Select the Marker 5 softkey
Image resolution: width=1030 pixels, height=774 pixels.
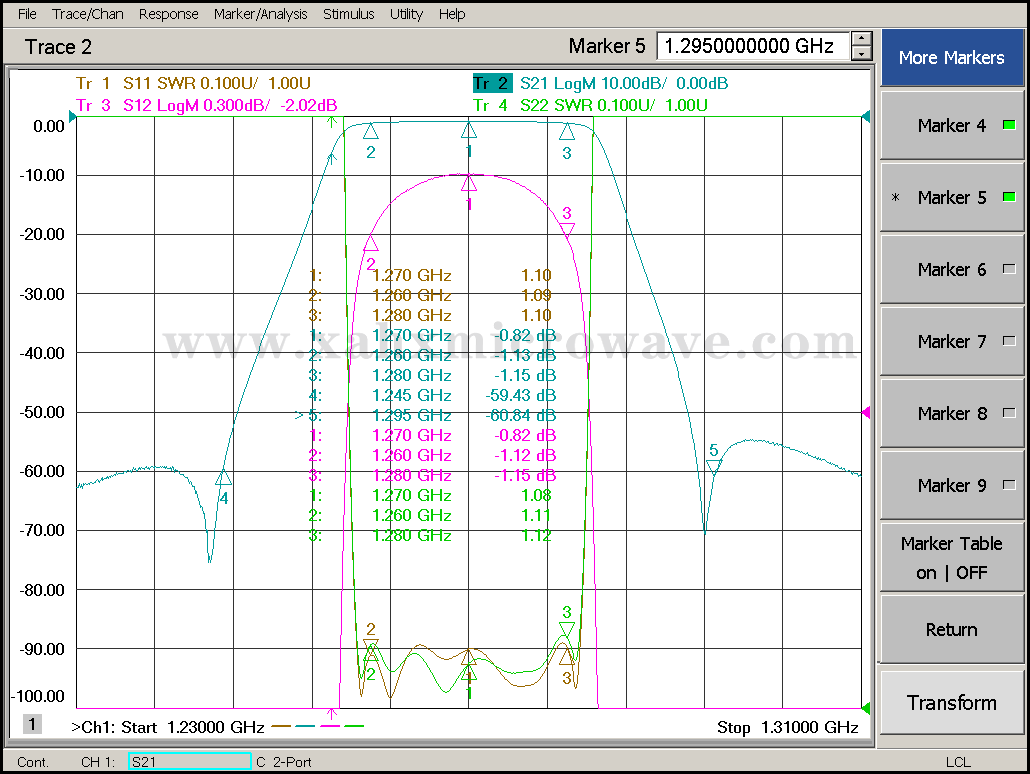pyautogui.click(x=951, y=197)
